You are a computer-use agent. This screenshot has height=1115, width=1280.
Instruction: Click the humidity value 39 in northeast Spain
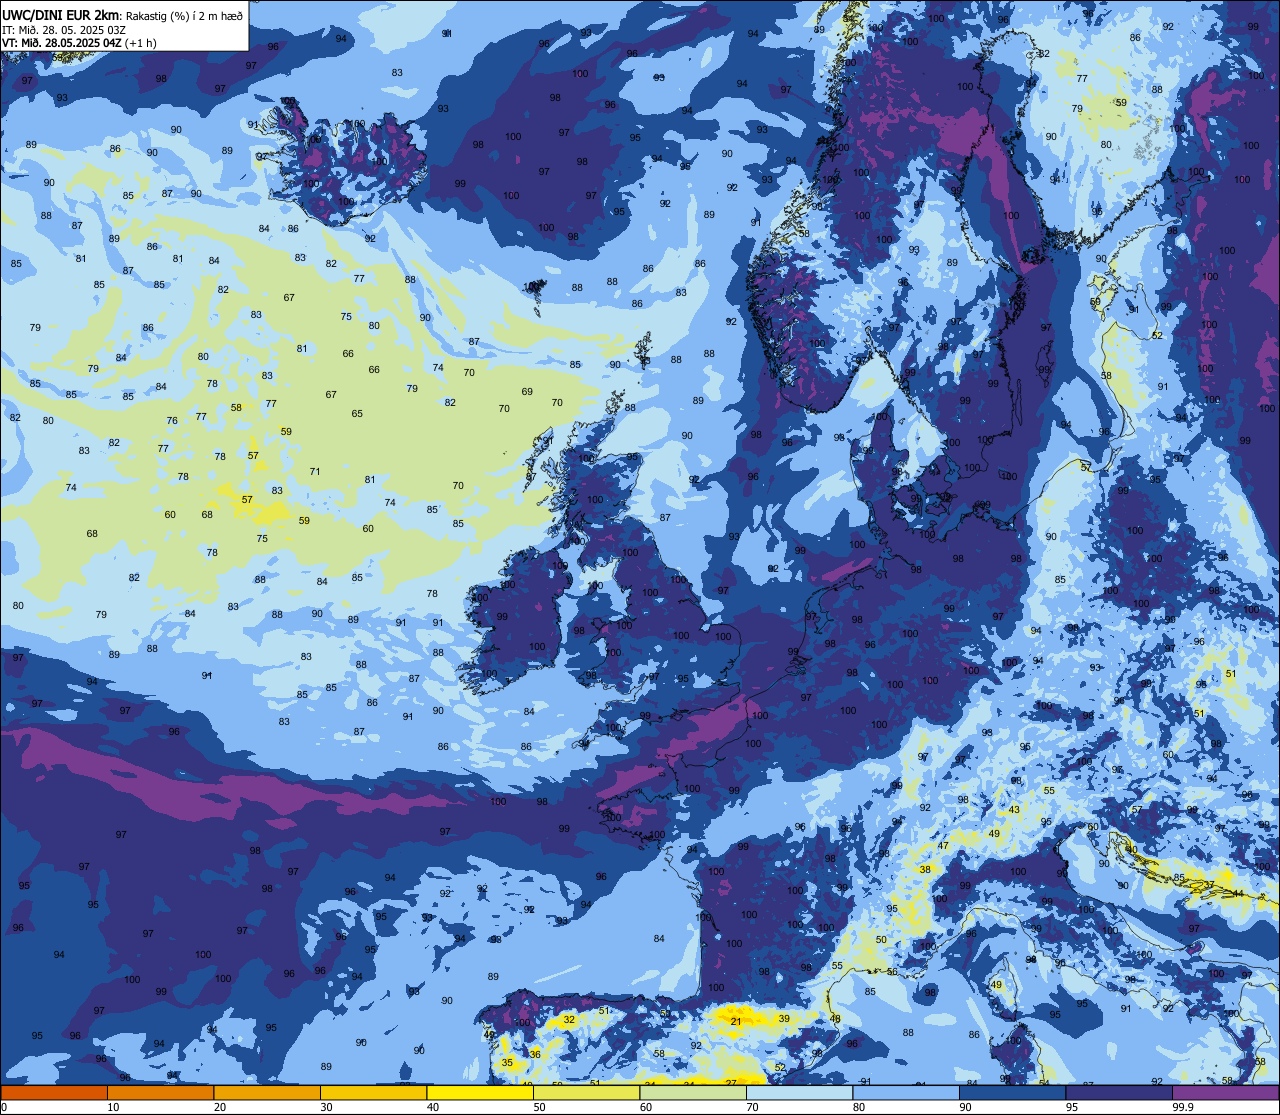(784, 1018)
